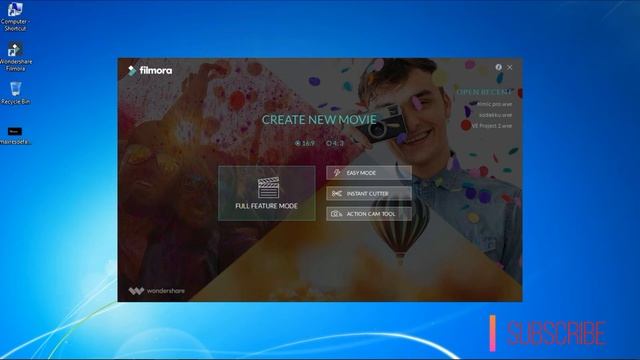Open Facebook page icon in launcher header
The image size is (640, 360).
498,67
